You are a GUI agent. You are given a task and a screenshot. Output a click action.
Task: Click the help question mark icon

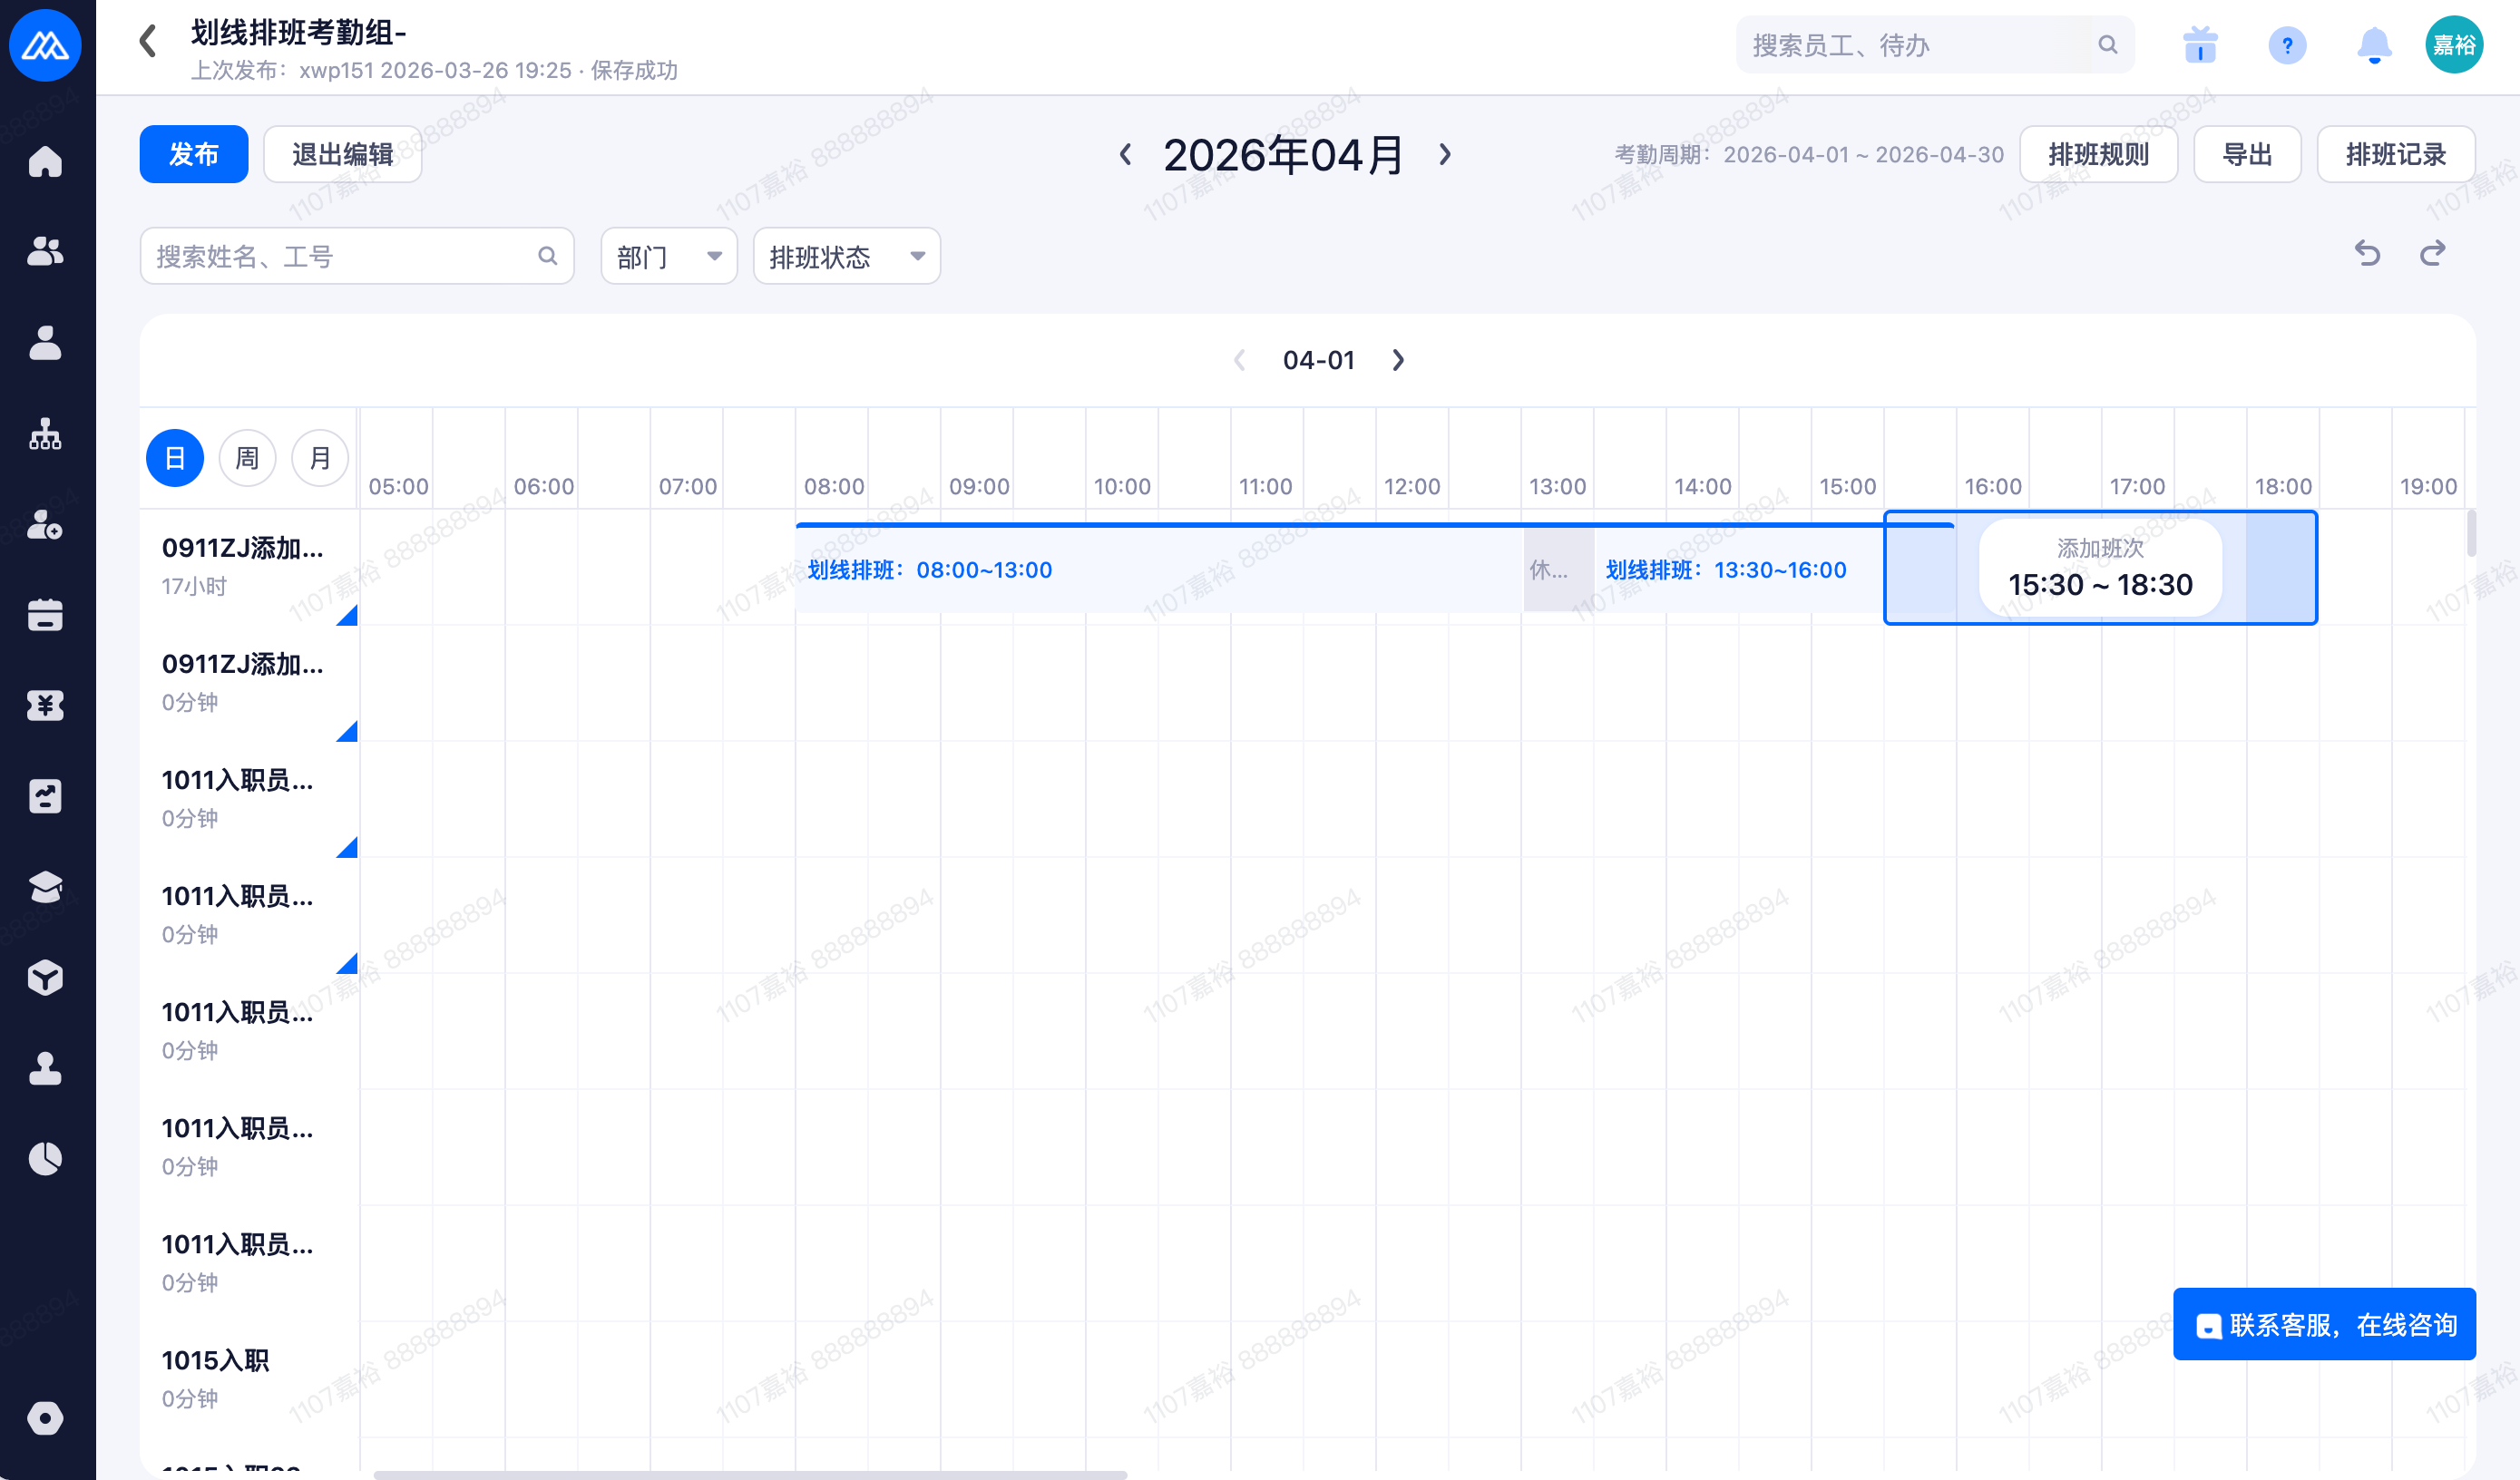2286,46
